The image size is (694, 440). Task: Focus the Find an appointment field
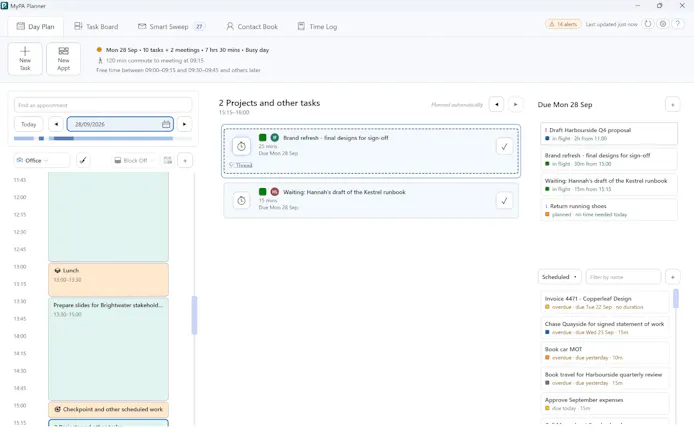tap(103, 105)
